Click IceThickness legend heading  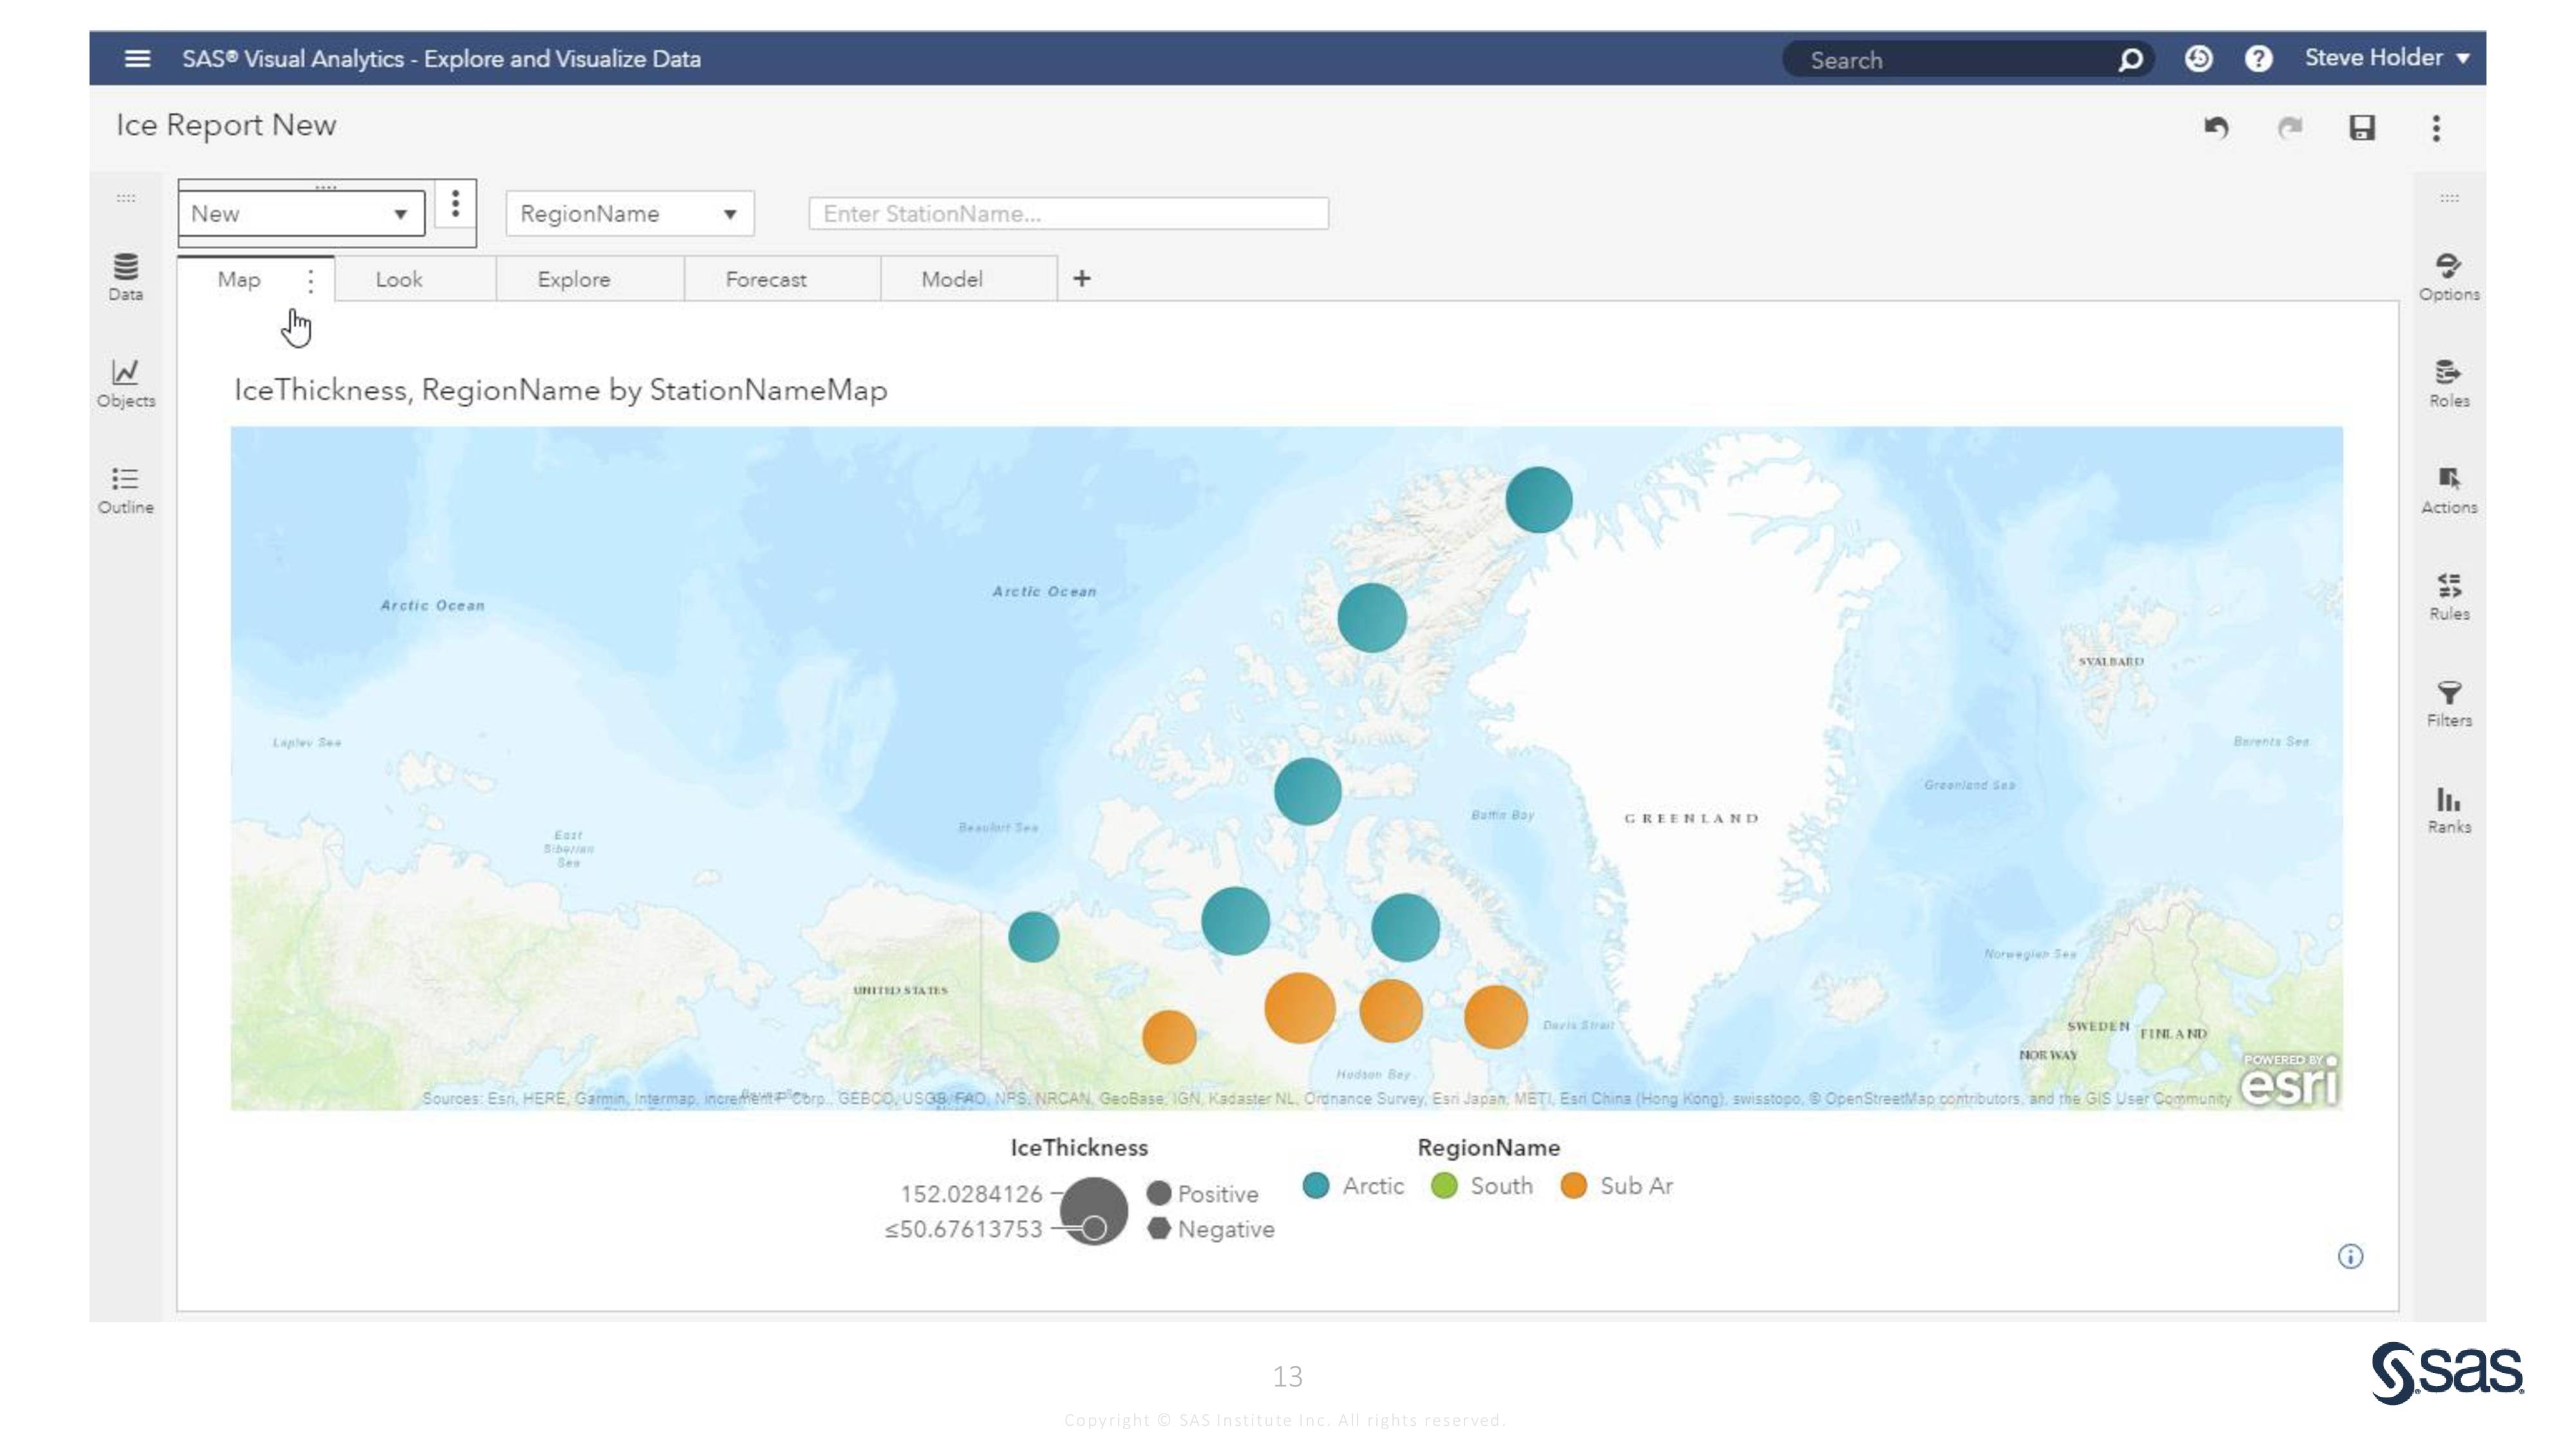coord(1079,1148)
